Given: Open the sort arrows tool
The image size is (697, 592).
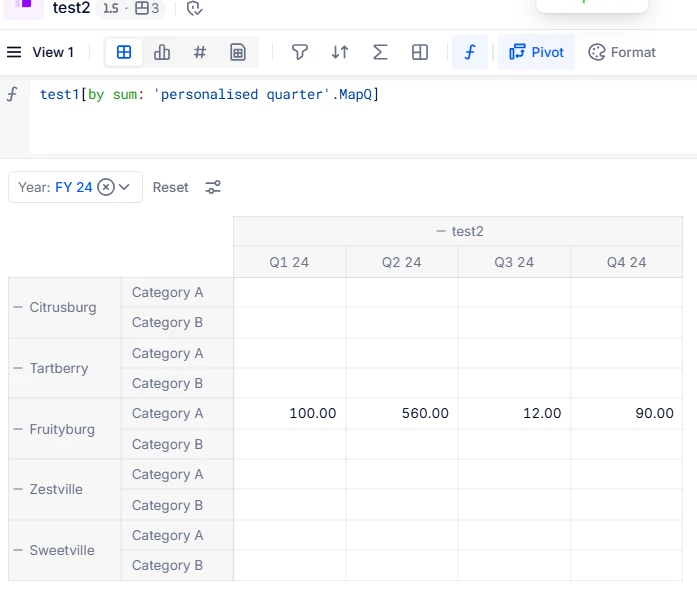Looking at the screenshot, I should point(340,52).
